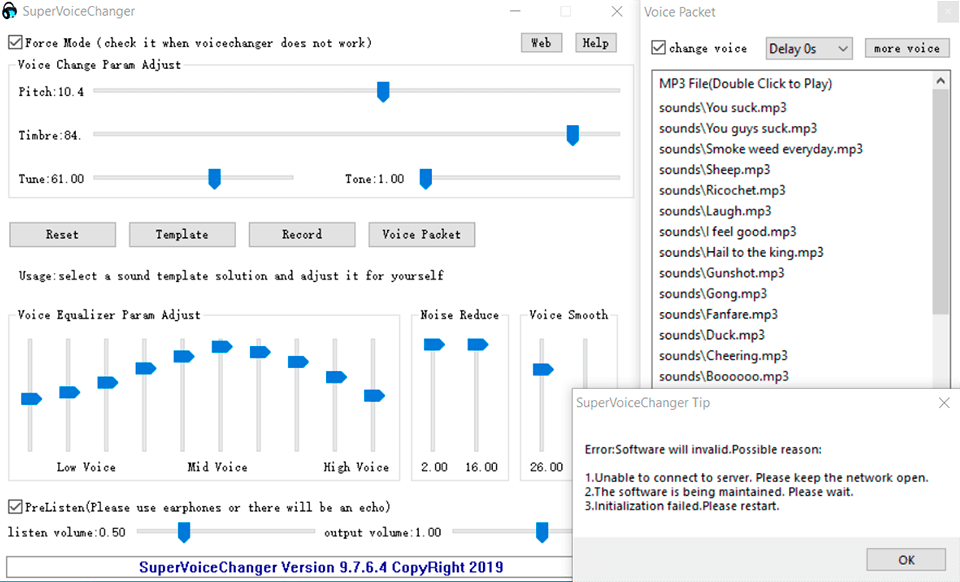Disable the change voice checkbox

pos(657,47)
